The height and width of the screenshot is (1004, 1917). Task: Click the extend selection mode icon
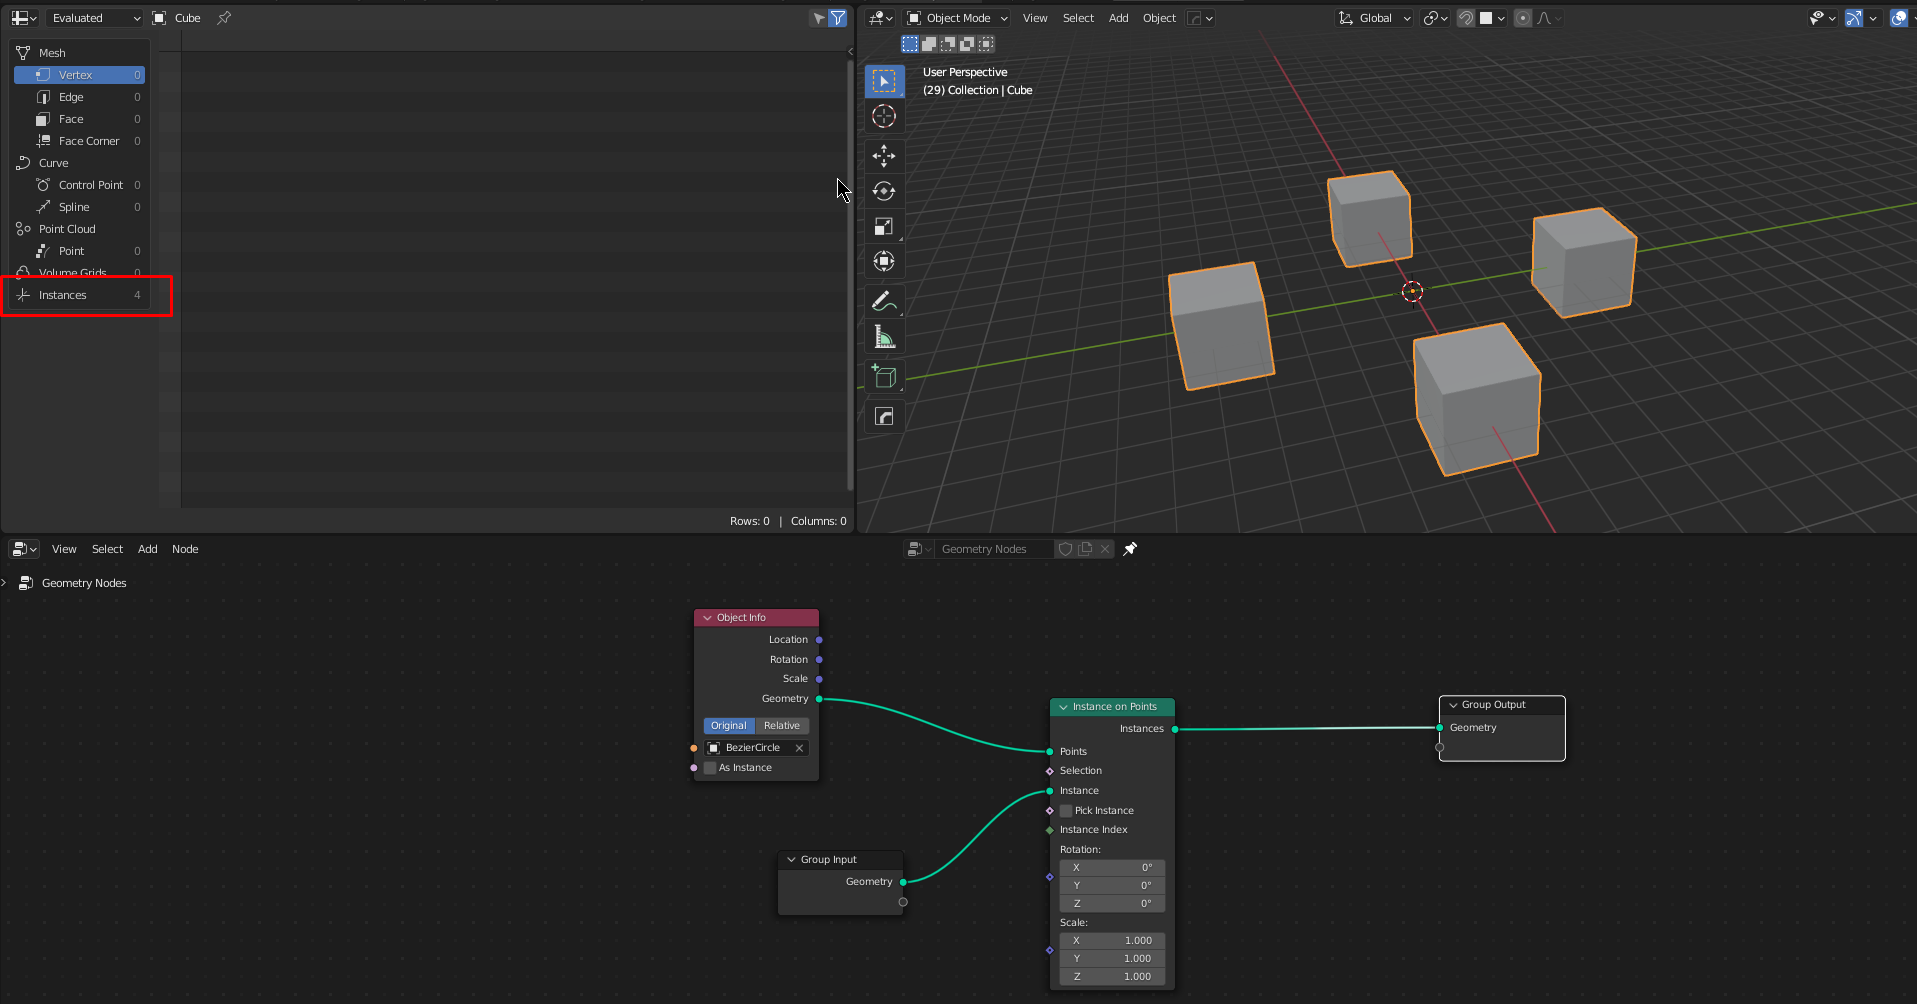pyautogui.click(x=929, y=44)
